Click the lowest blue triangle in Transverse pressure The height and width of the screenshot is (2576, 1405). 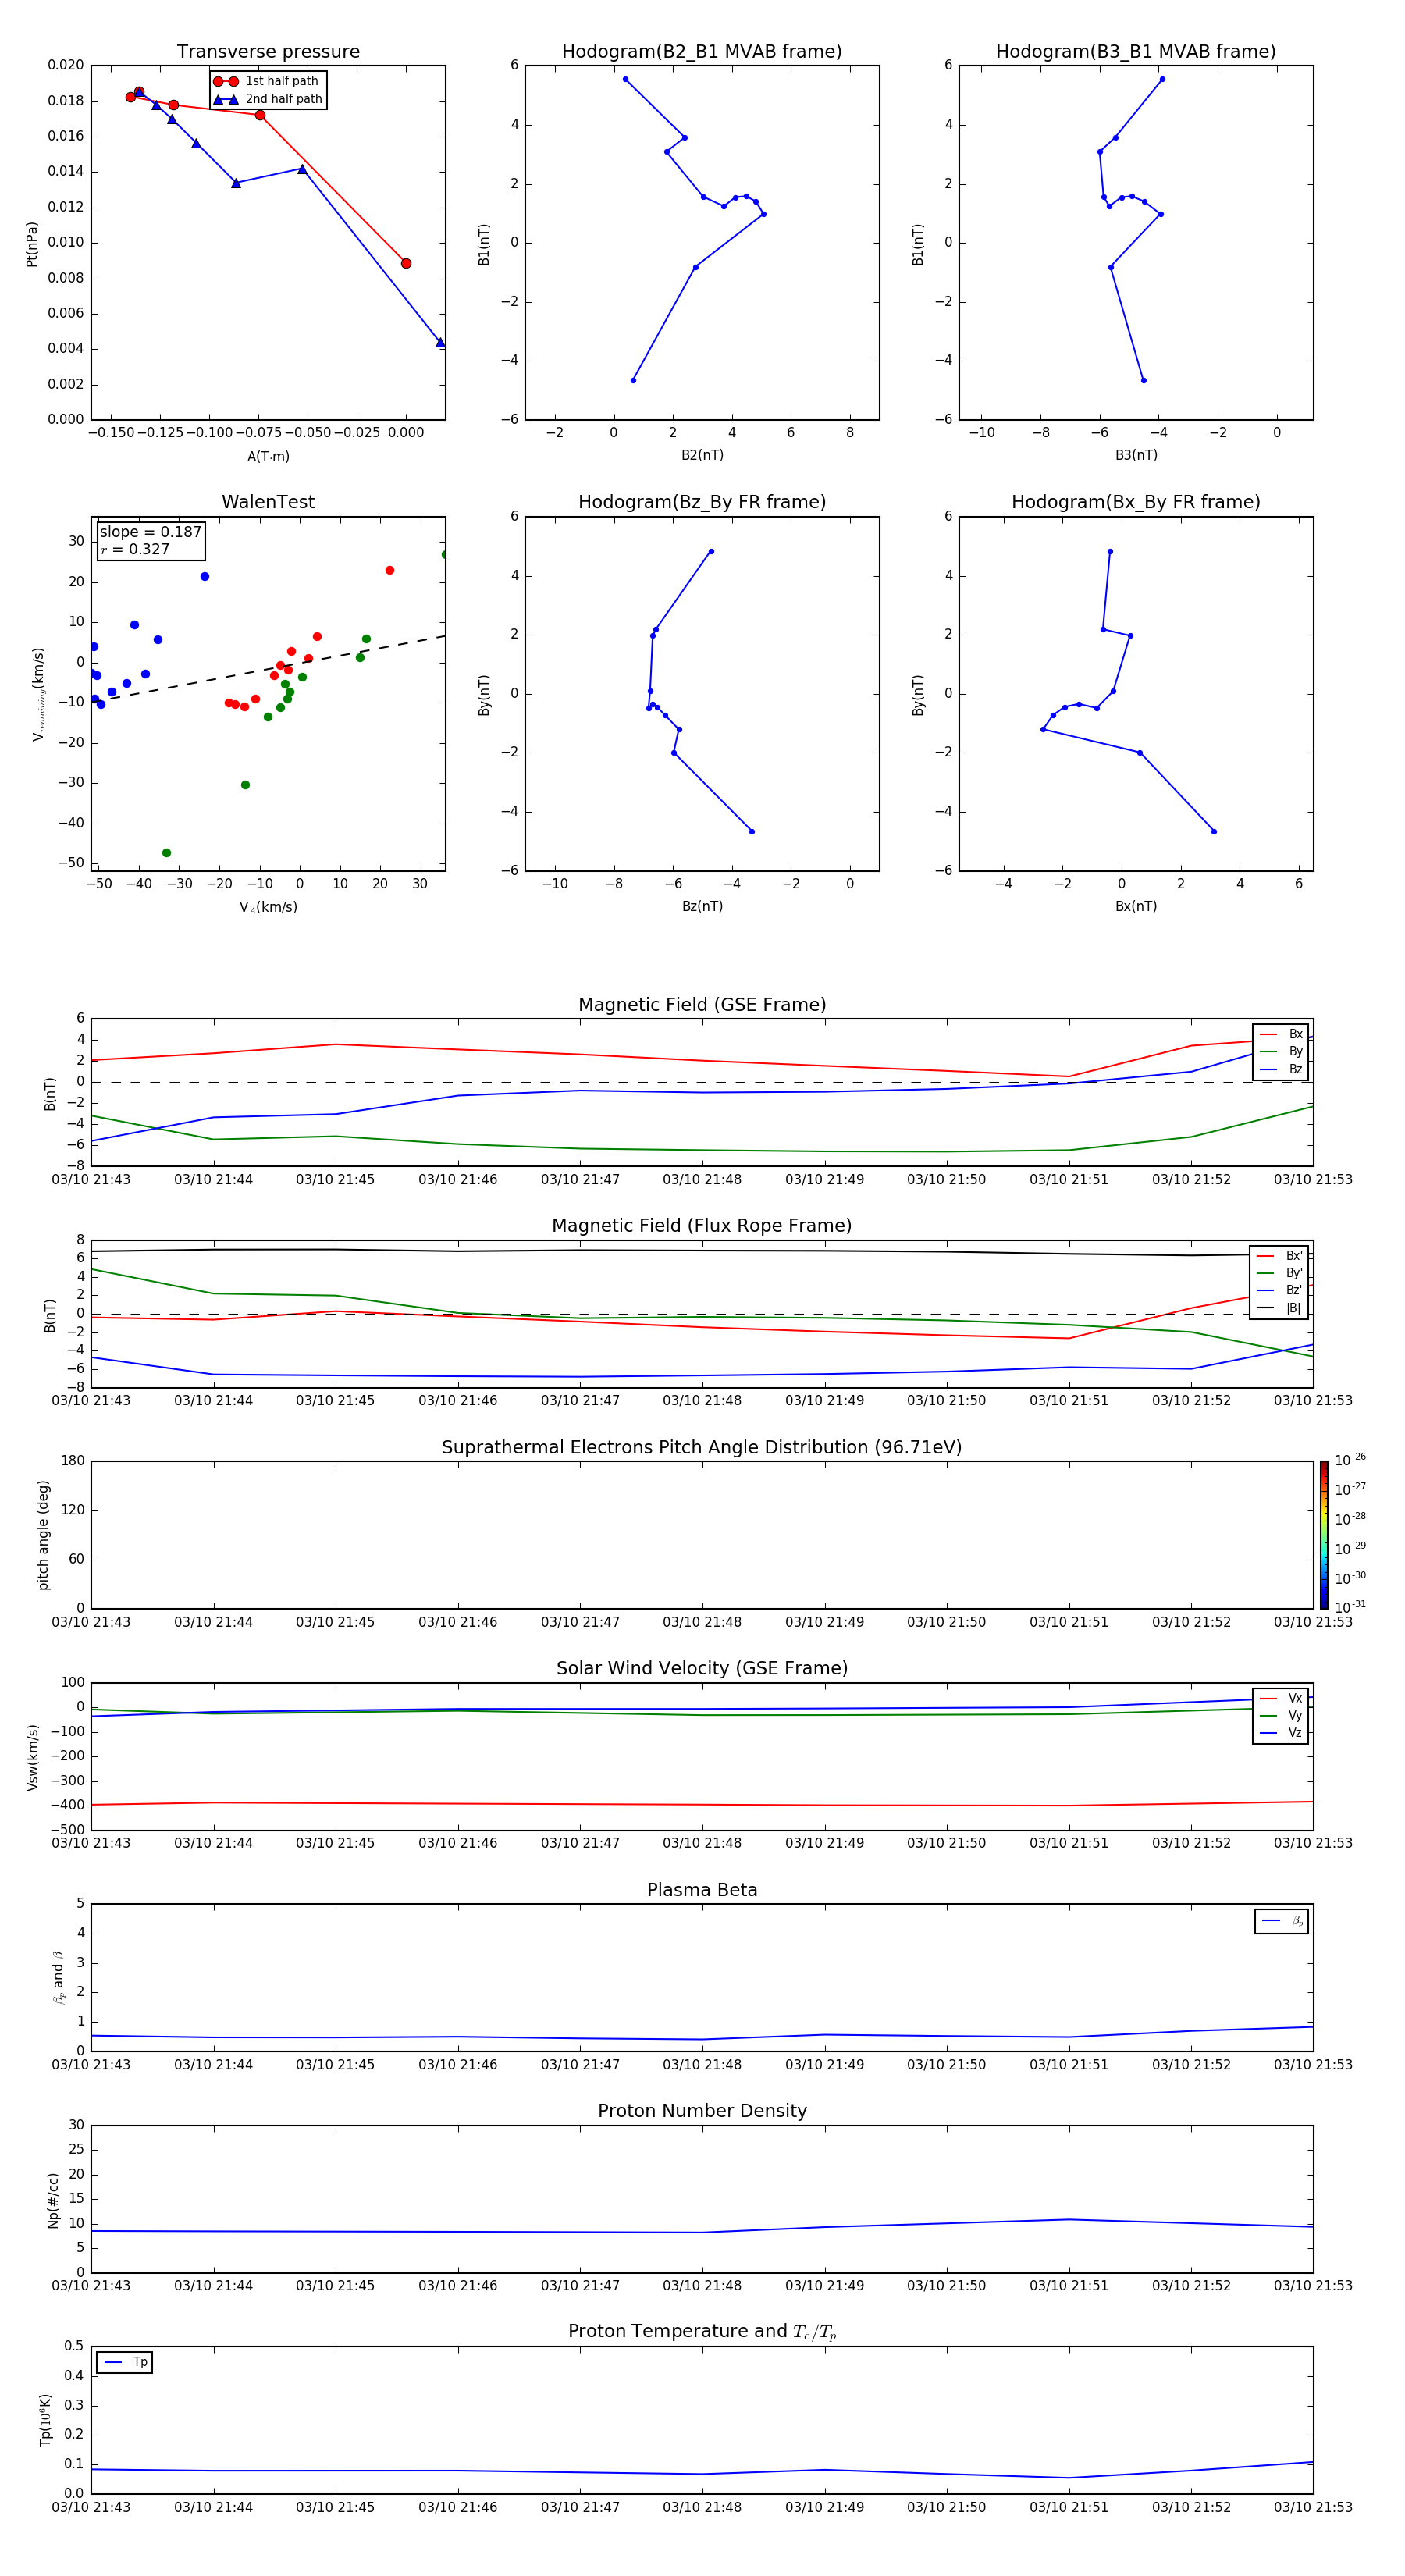(440, 343)
